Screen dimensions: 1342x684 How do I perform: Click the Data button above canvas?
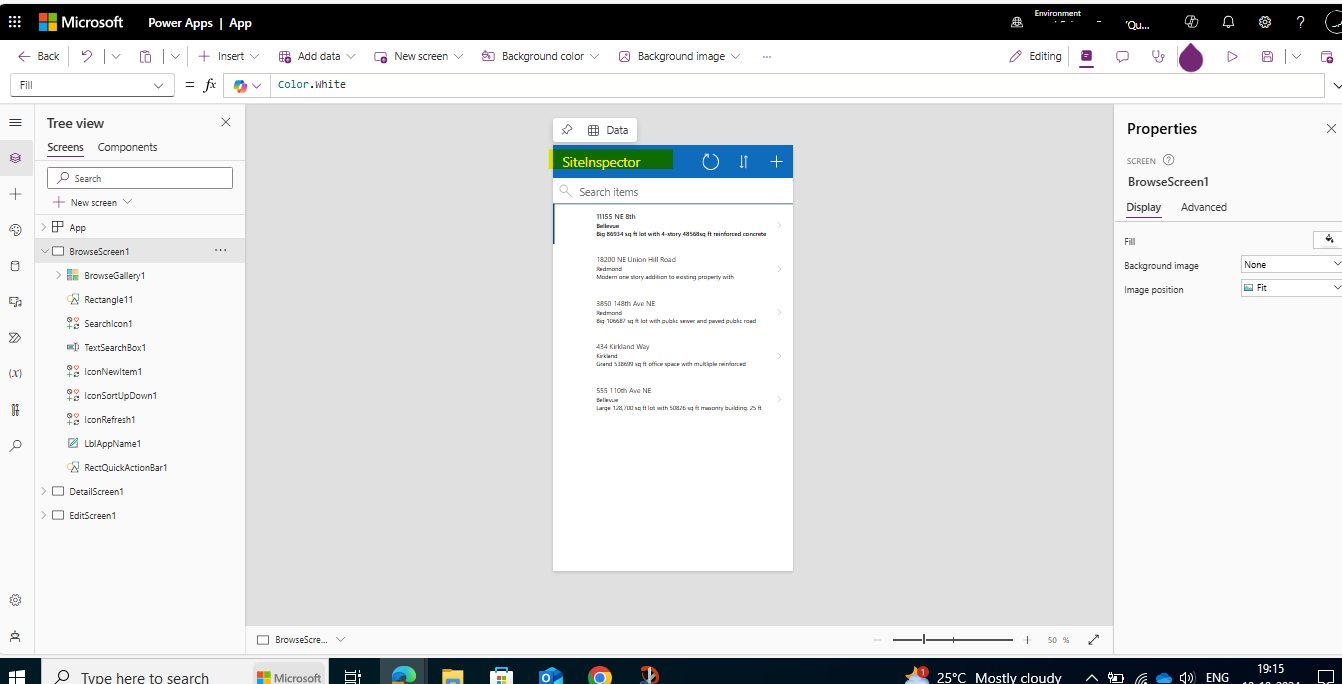click(x=608, y=130)
